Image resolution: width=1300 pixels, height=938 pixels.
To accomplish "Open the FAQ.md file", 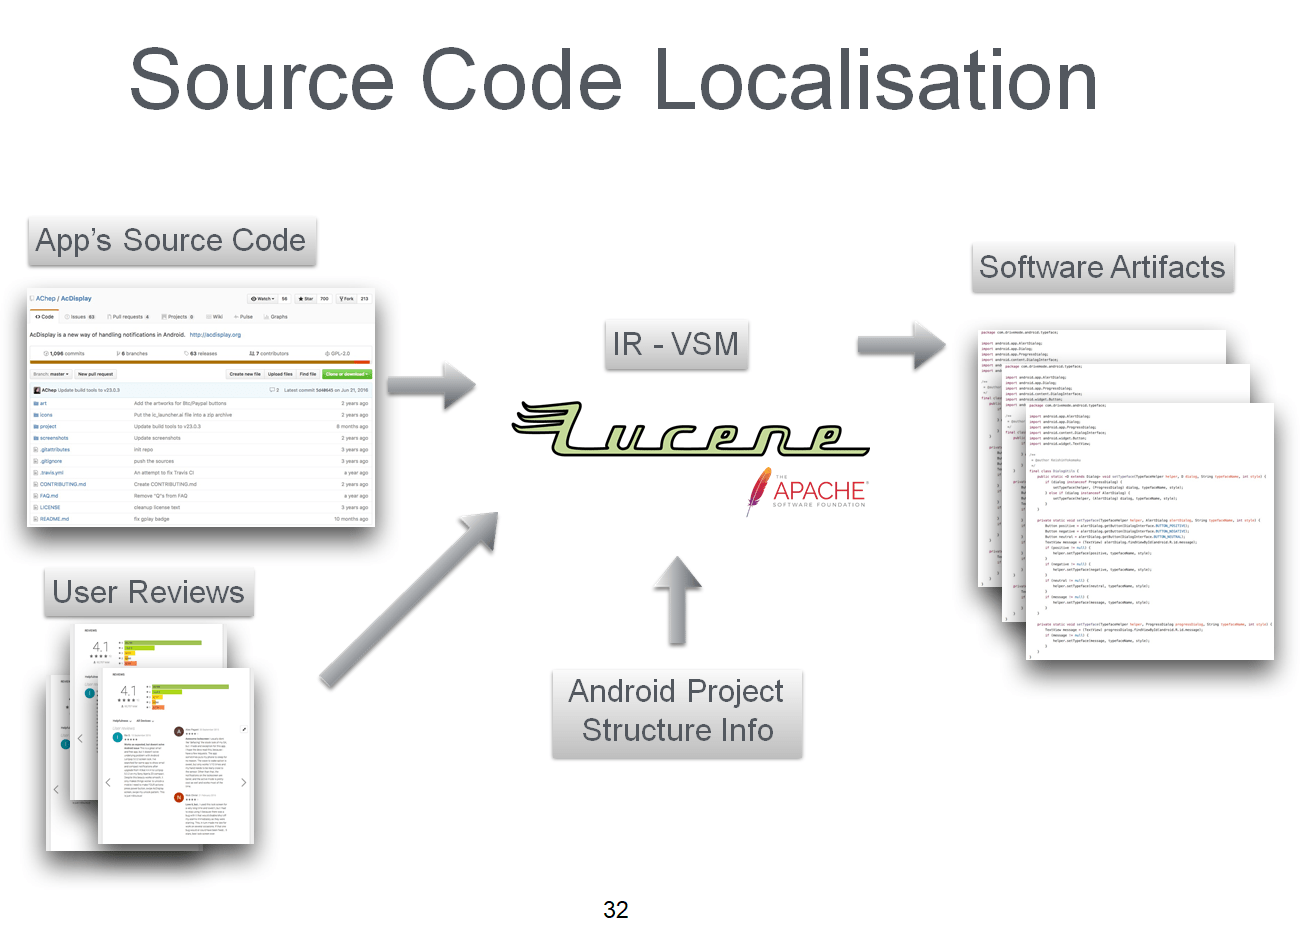I will (49, 496).
